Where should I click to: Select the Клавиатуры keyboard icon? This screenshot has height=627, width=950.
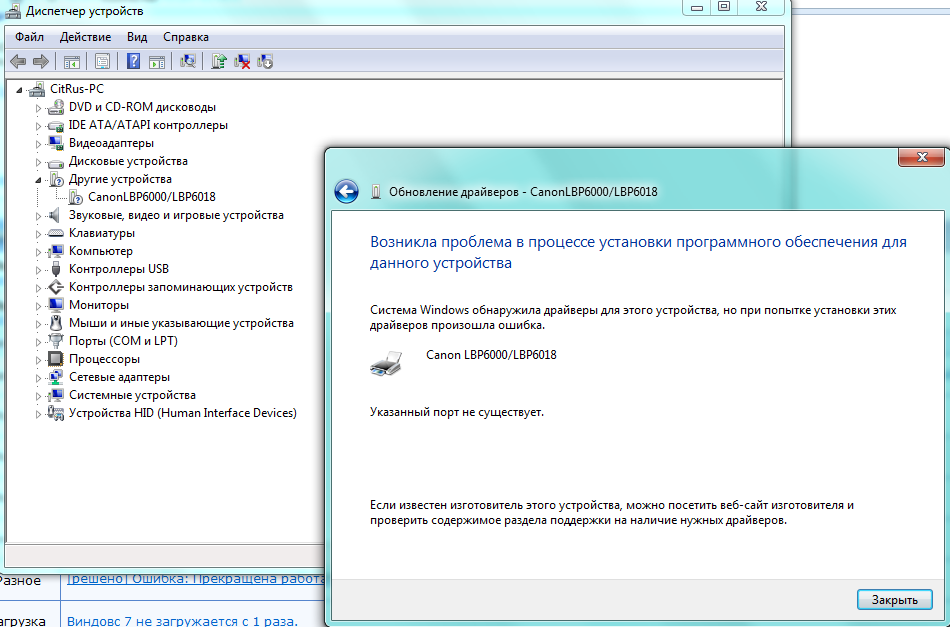(56, 233)
